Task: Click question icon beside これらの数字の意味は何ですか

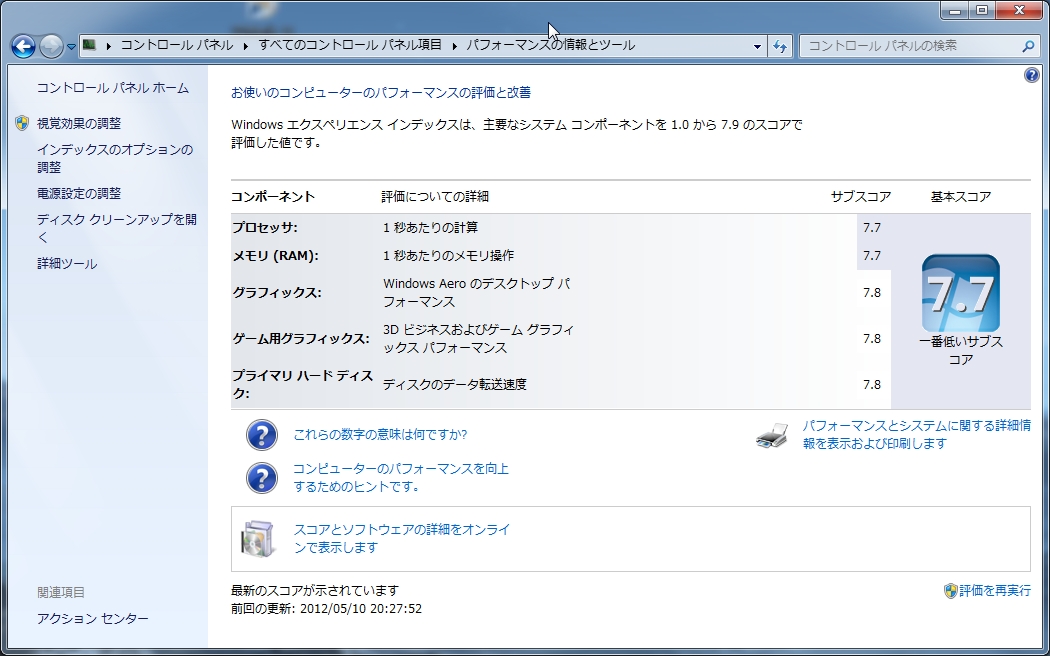Action: (x=262, y=435)
